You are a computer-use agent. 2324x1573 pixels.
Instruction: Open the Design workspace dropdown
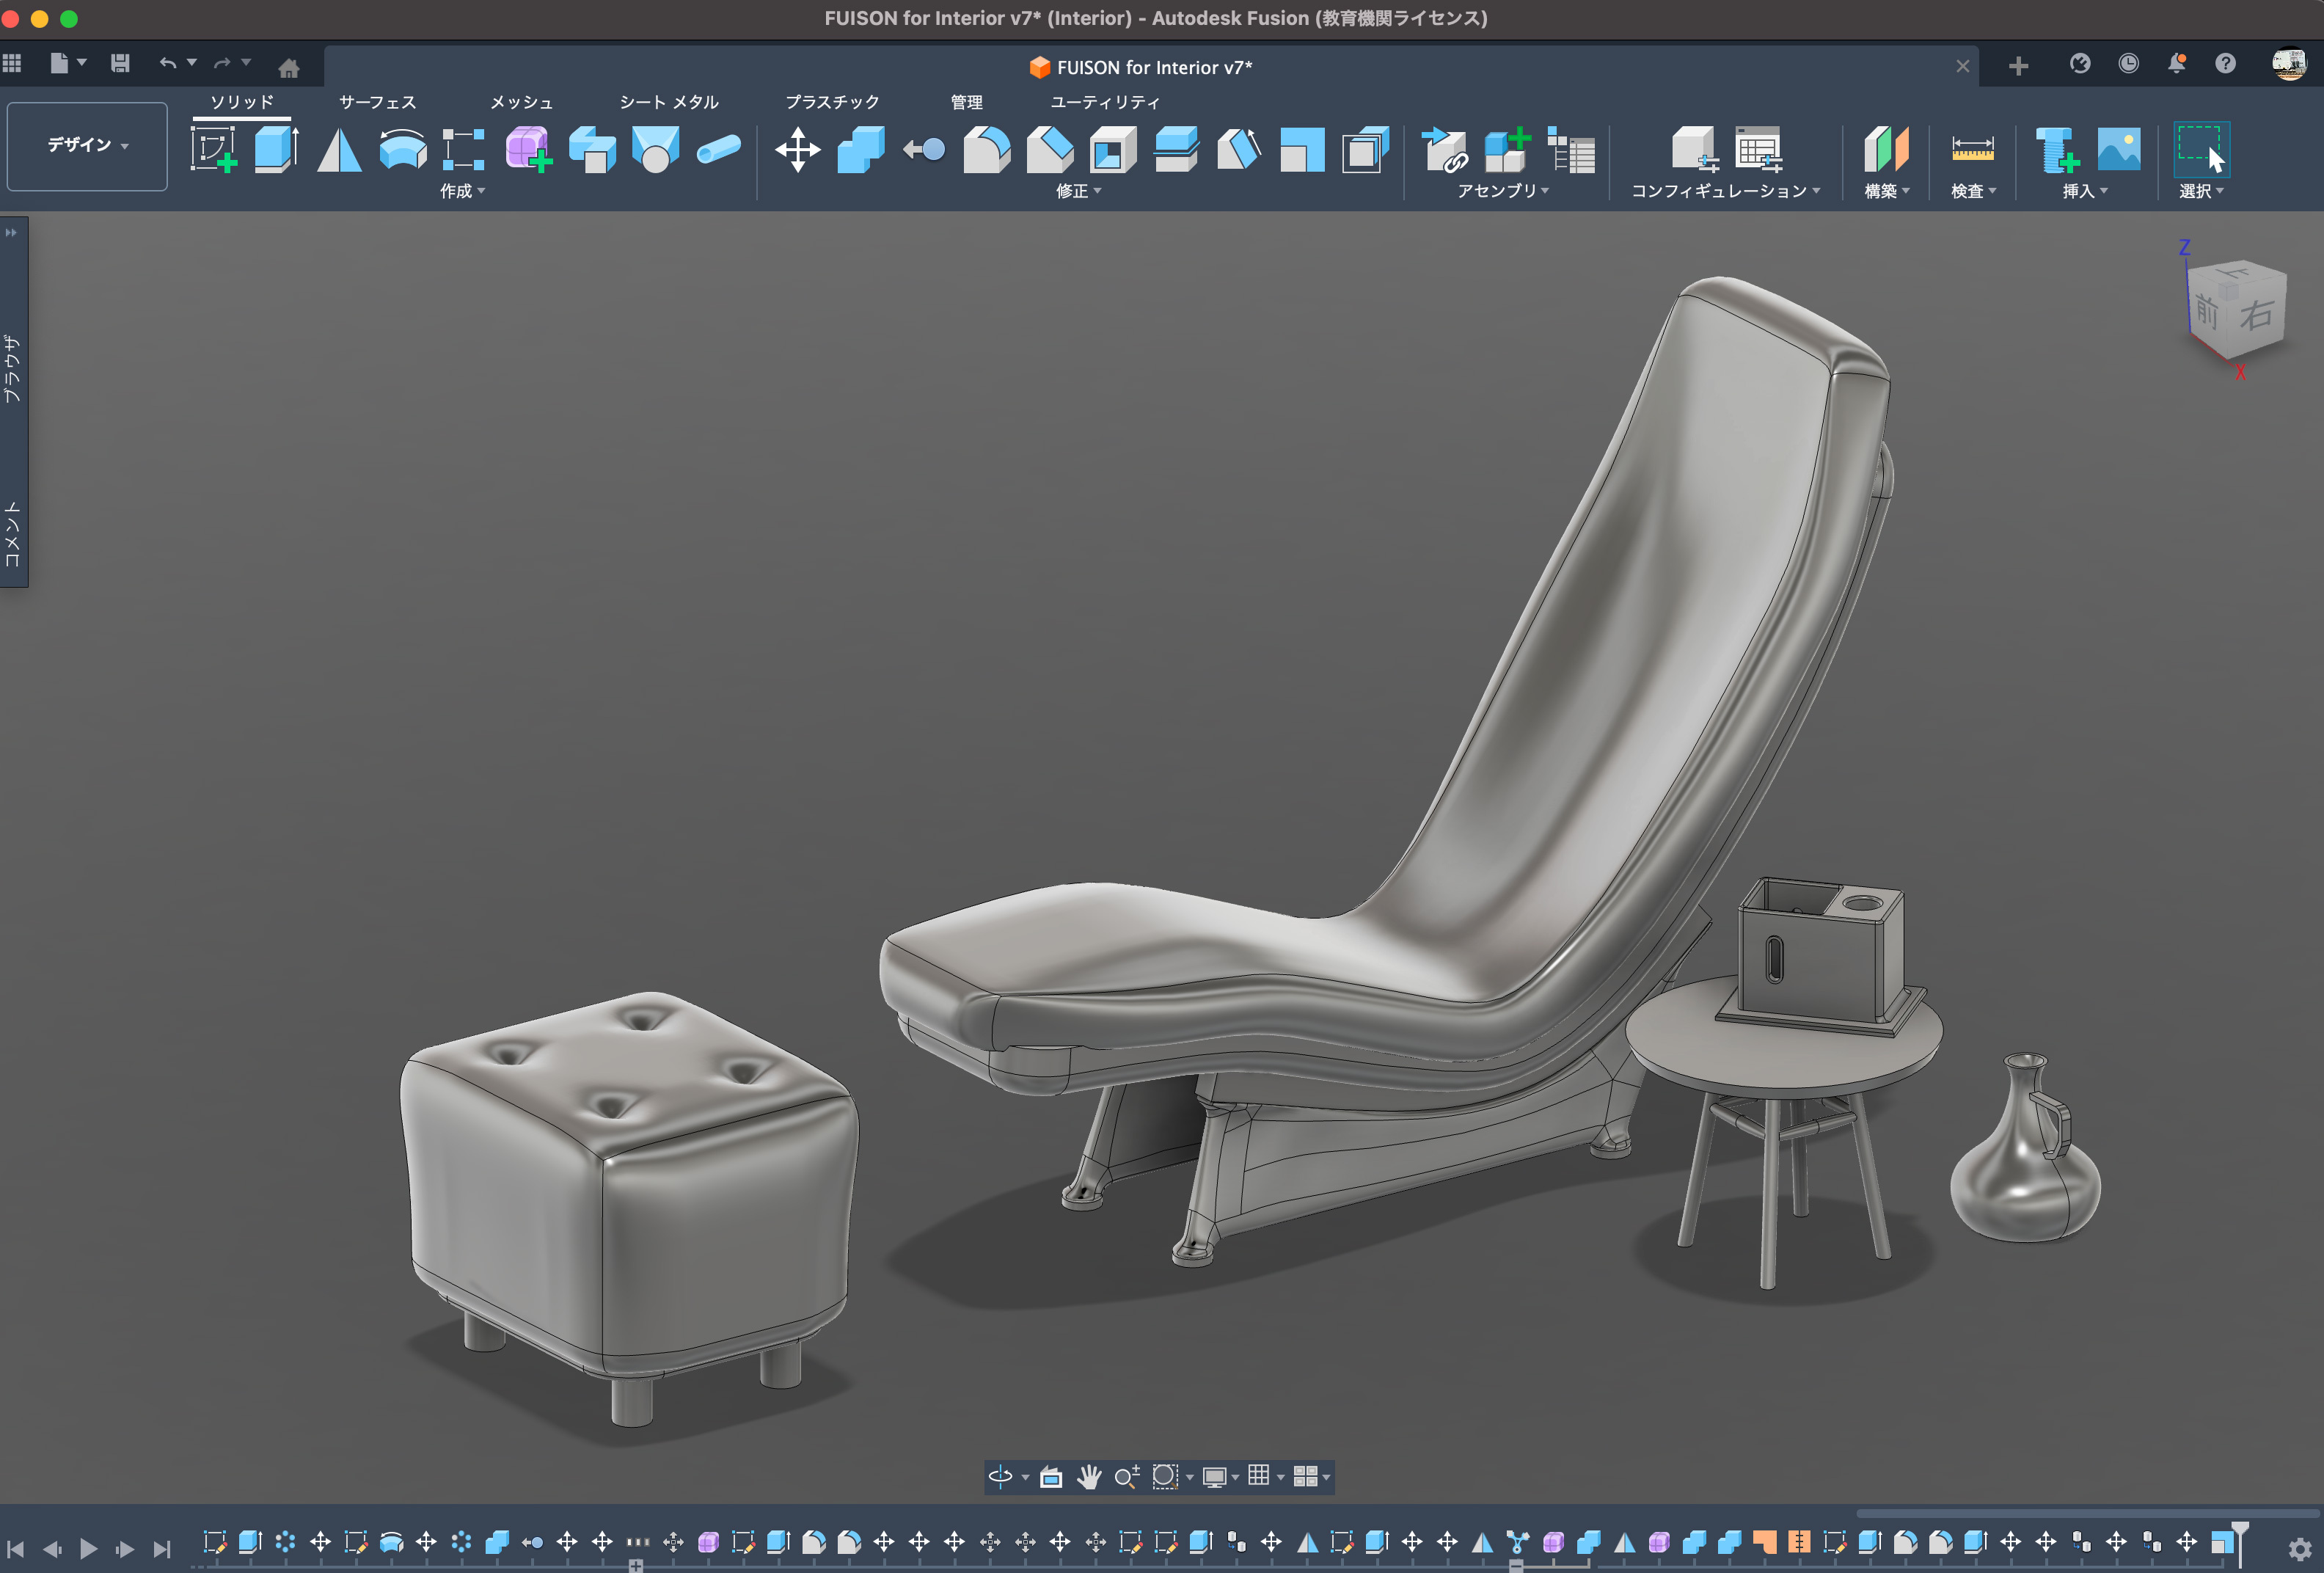tap(87, 146)
